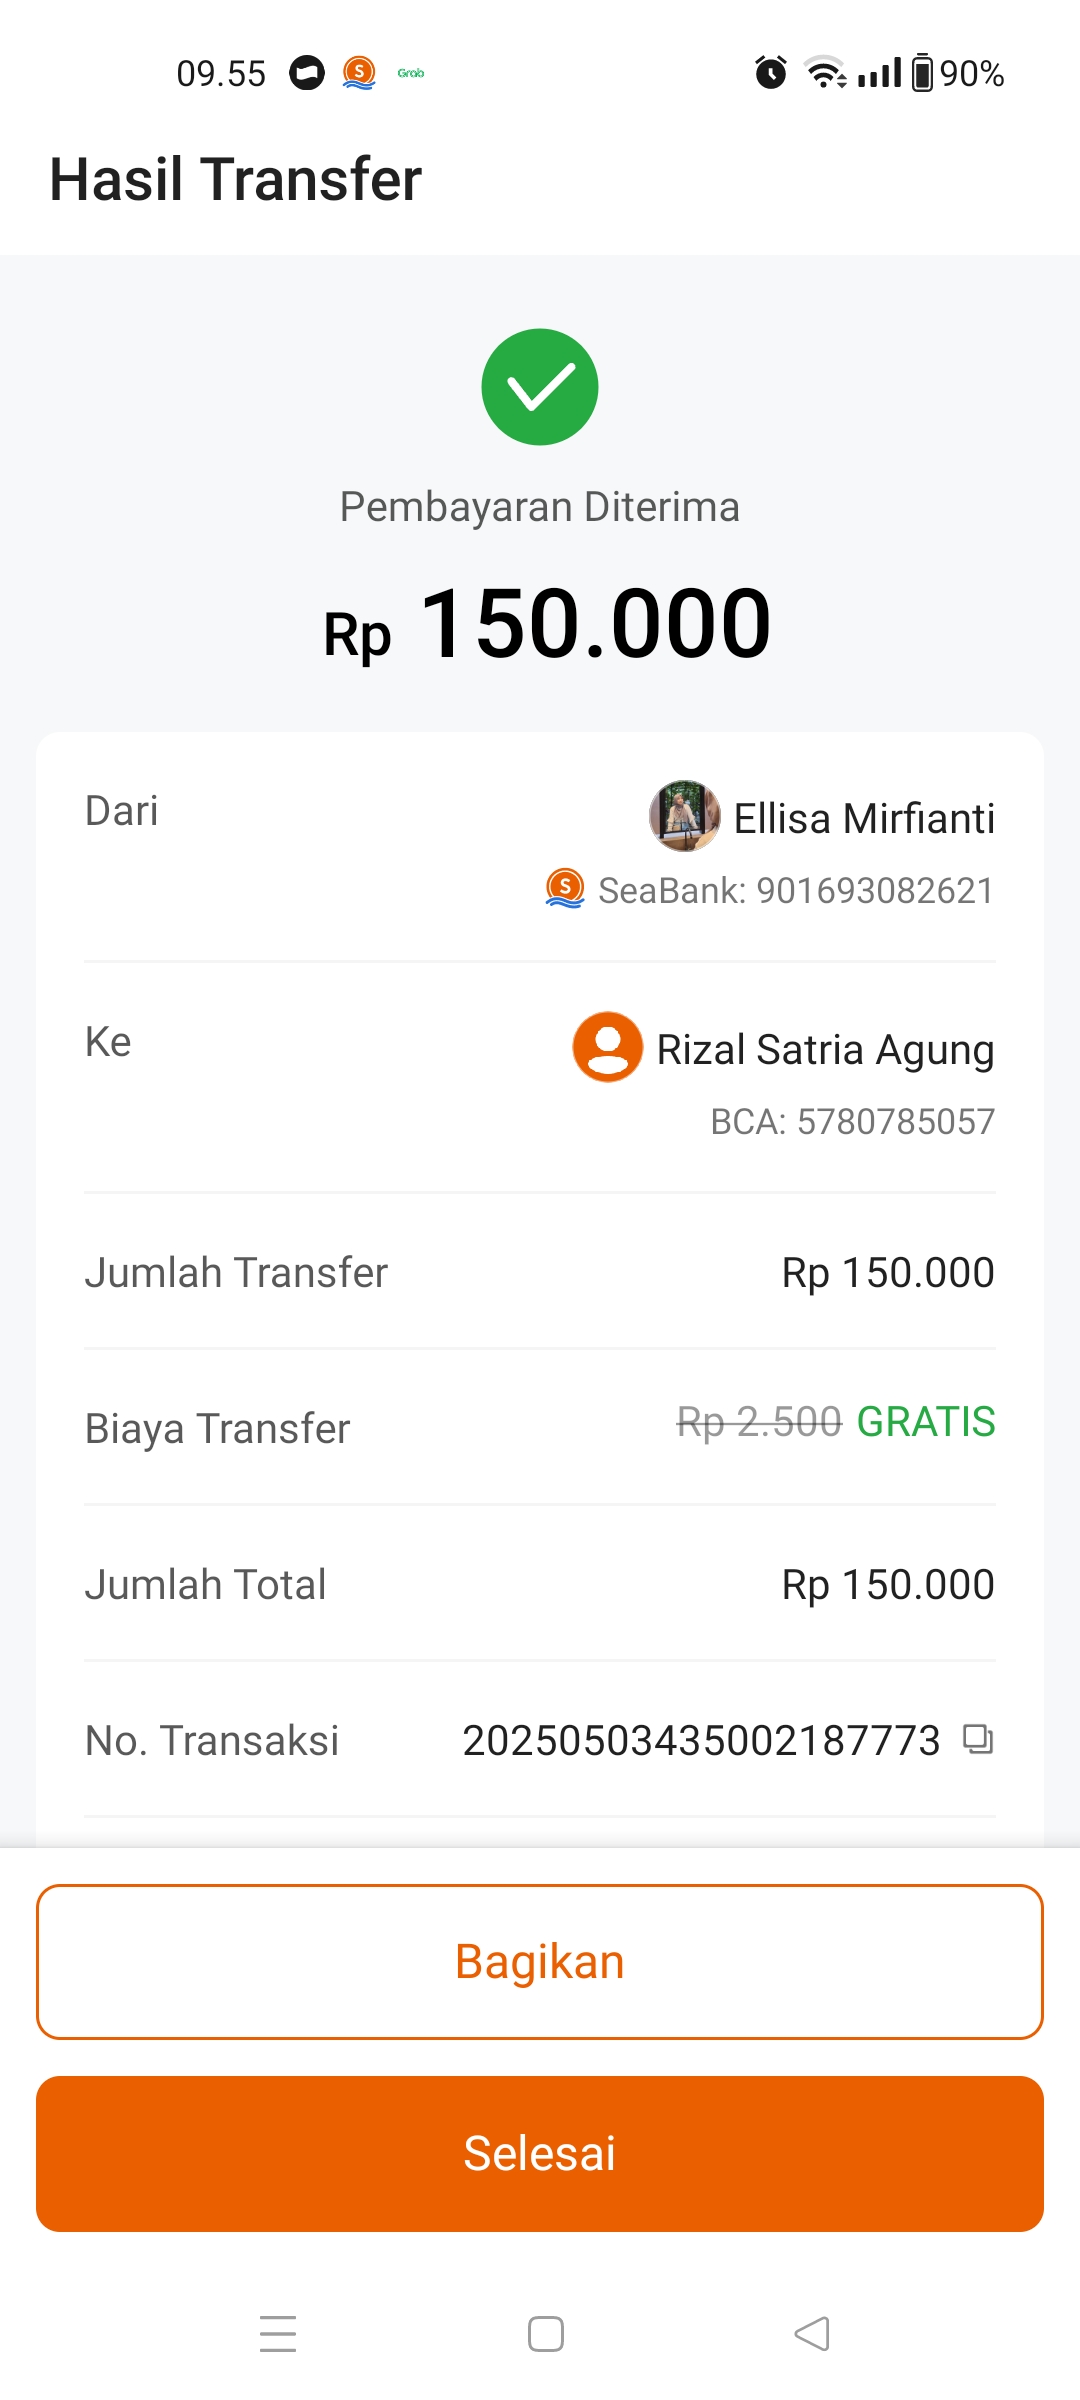Copy the transaction number icon
This screenshot has width=1080, height=2400.
click(x=977, y=1739)
